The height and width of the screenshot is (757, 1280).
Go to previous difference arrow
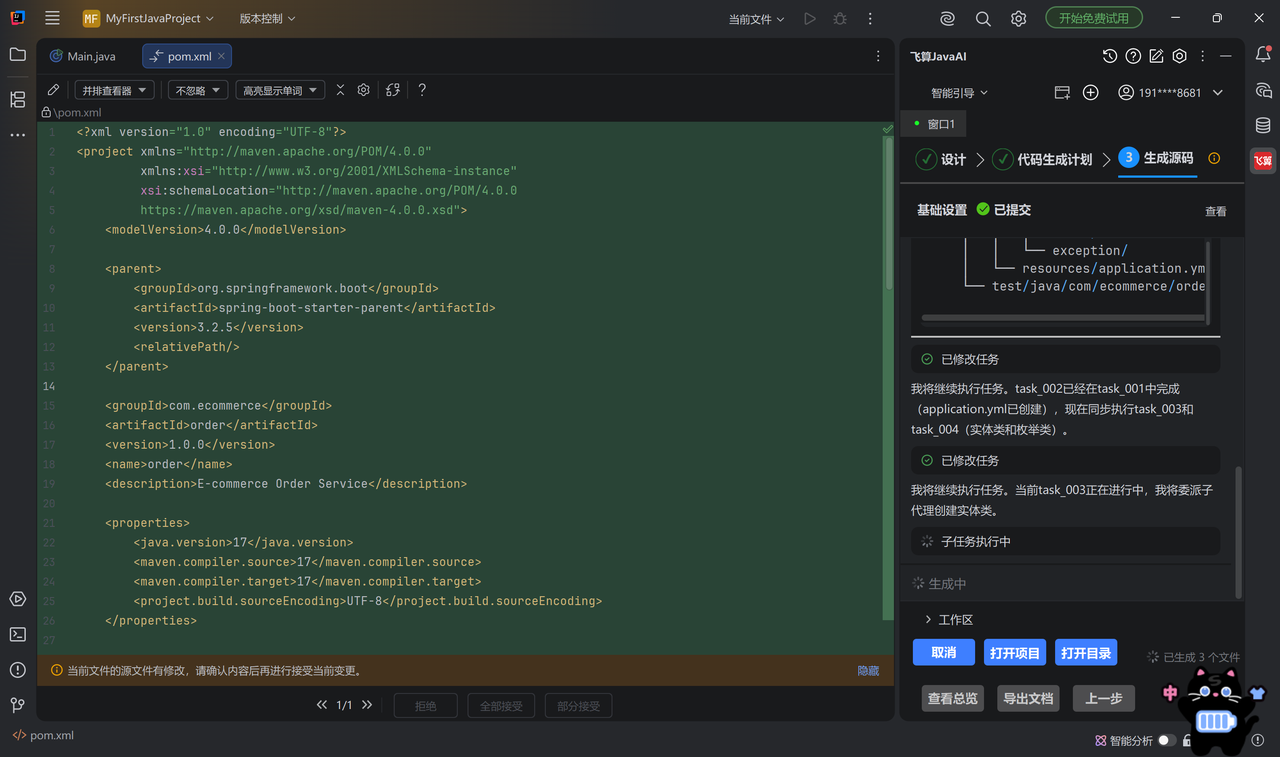(322, 705)
